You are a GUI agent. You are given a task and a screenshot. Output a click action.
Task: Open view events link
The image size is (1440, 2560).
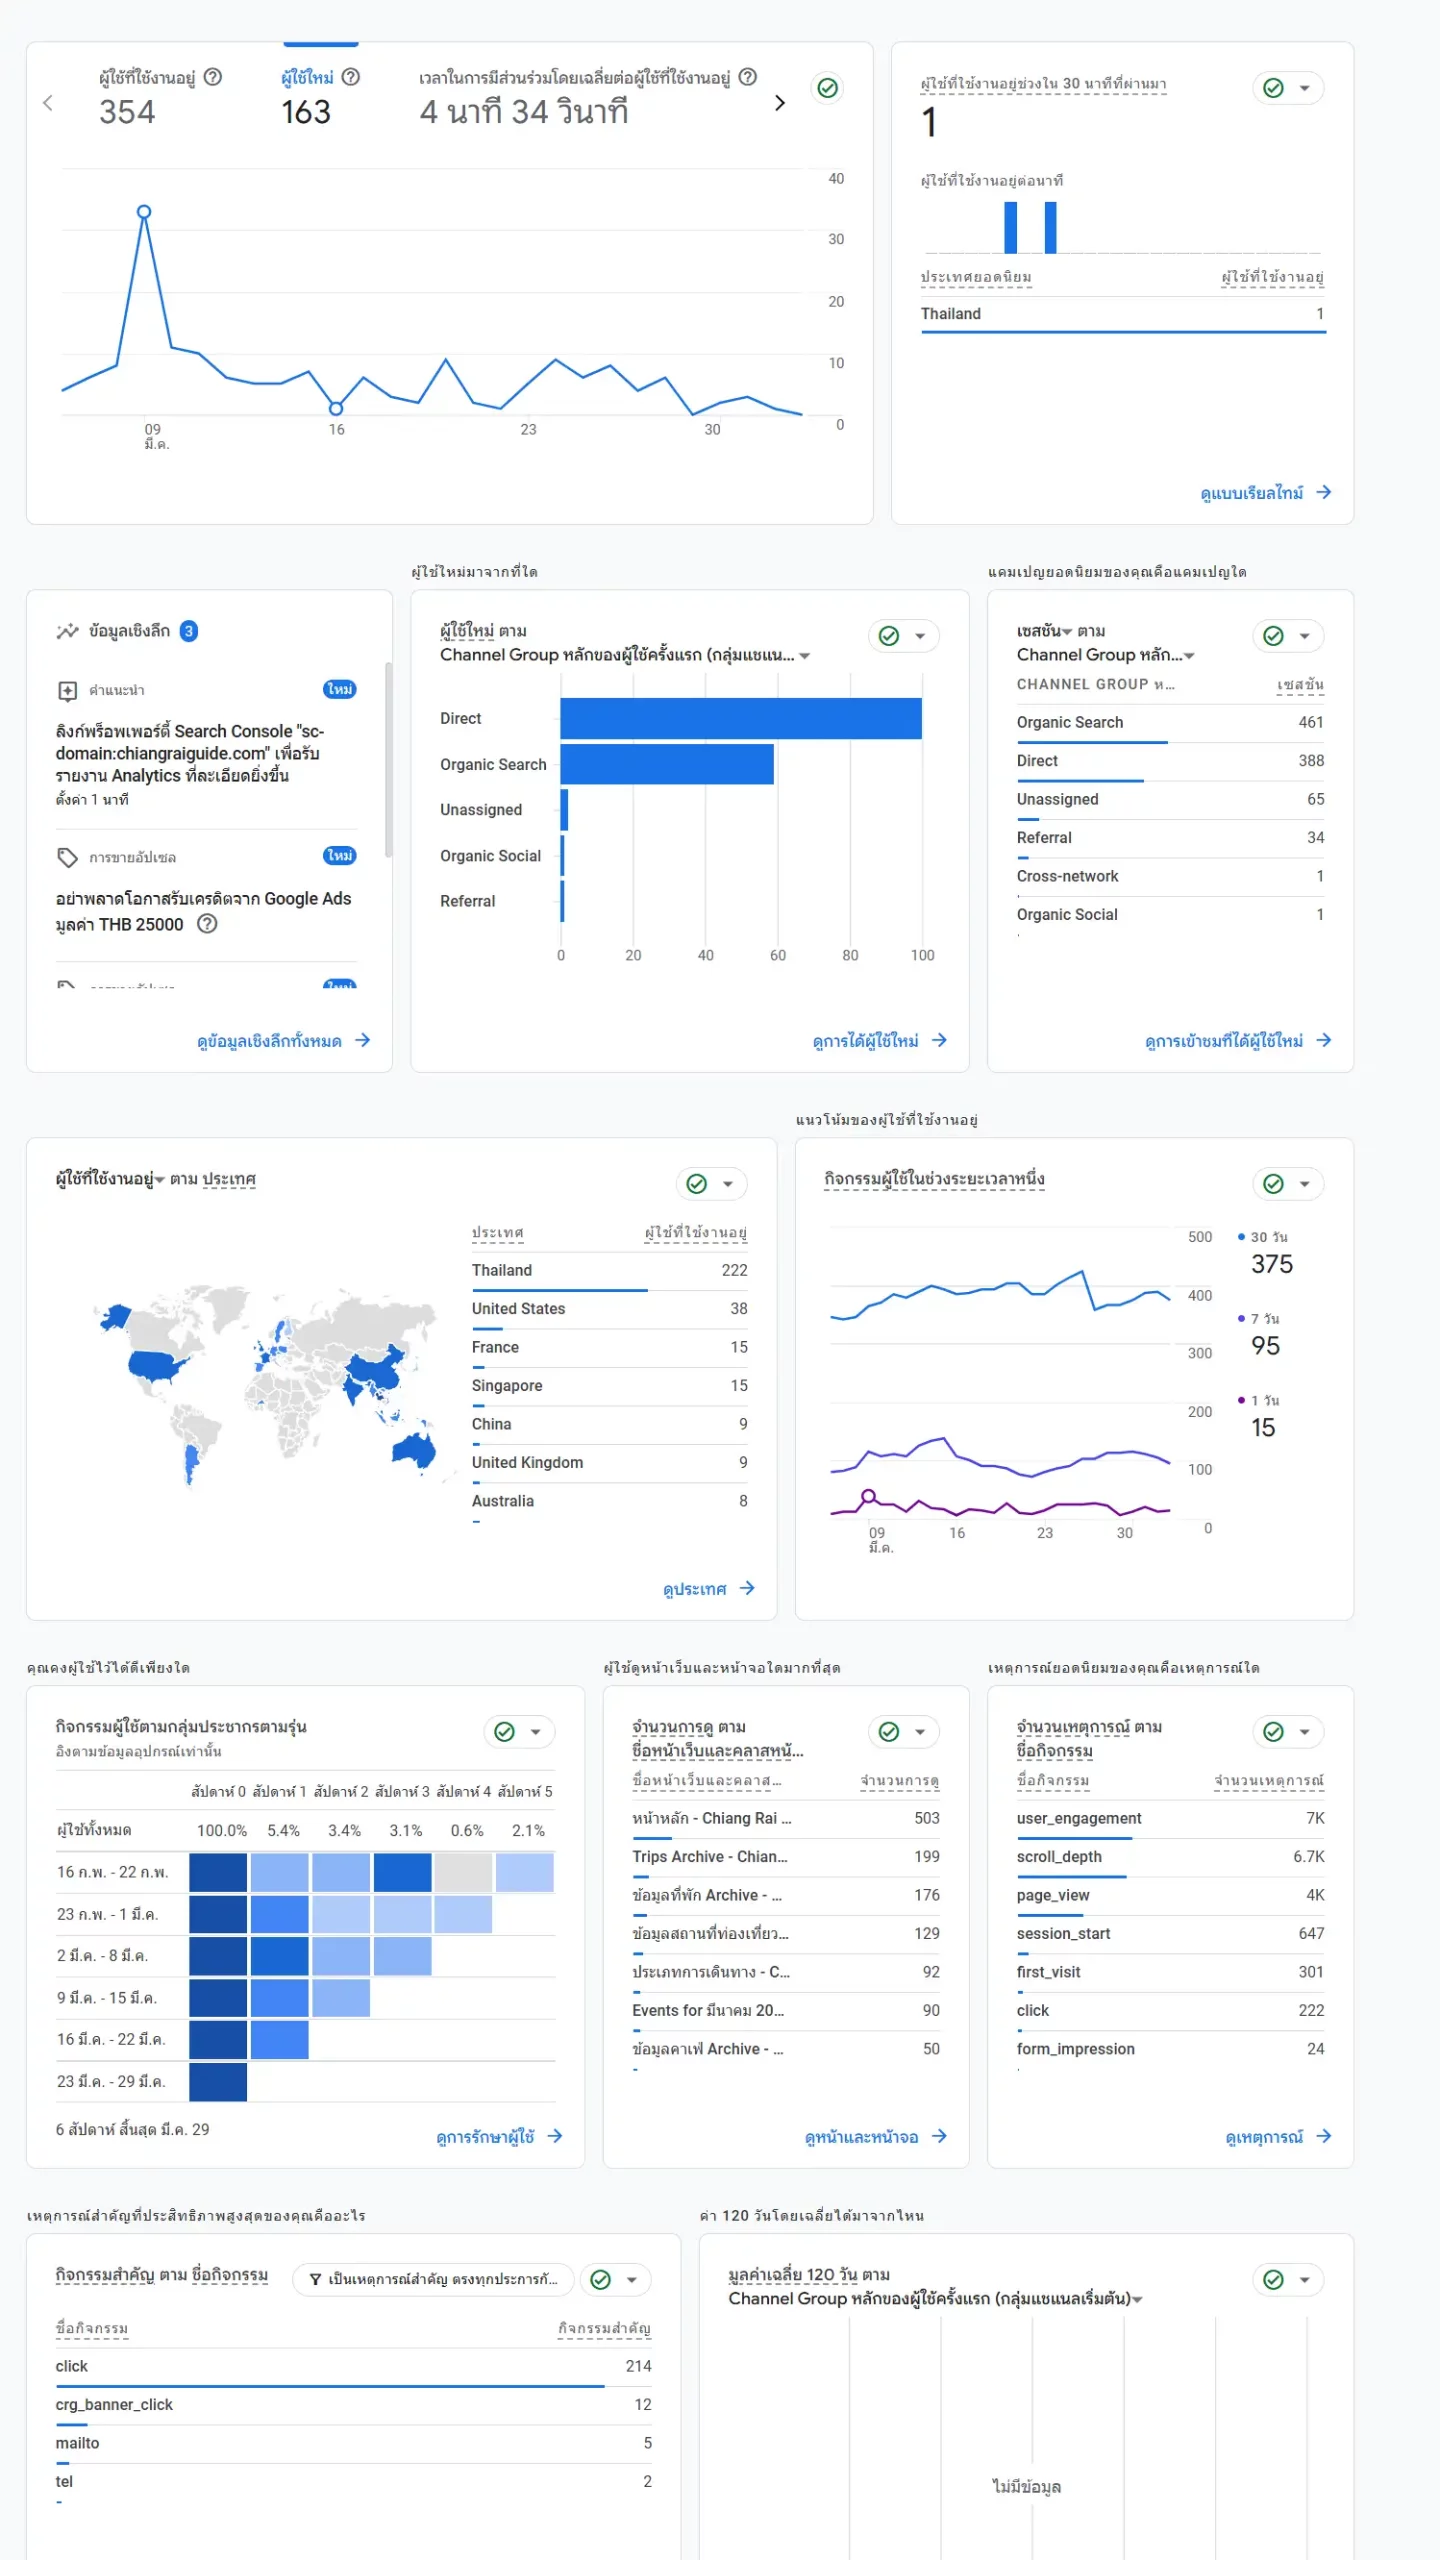click(x=1278, y=2136)
